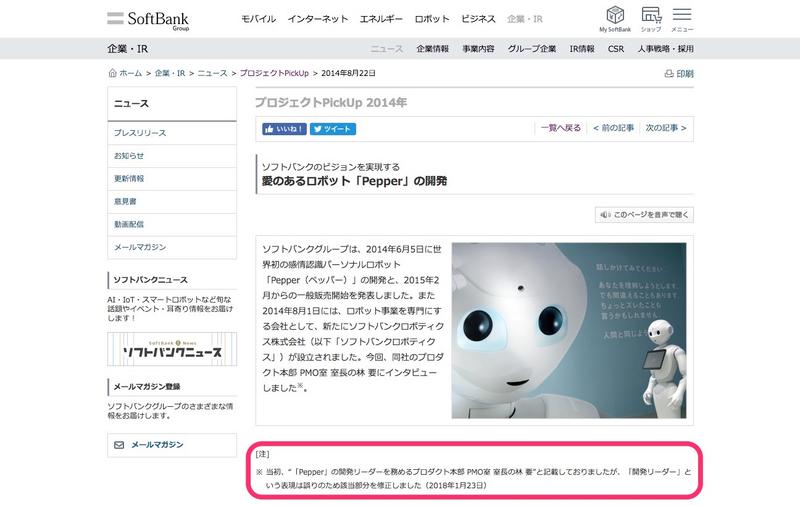Click 企業・IR breadcrumb link
The height and width of the screenshot is (505, 800).
[170, 73]
